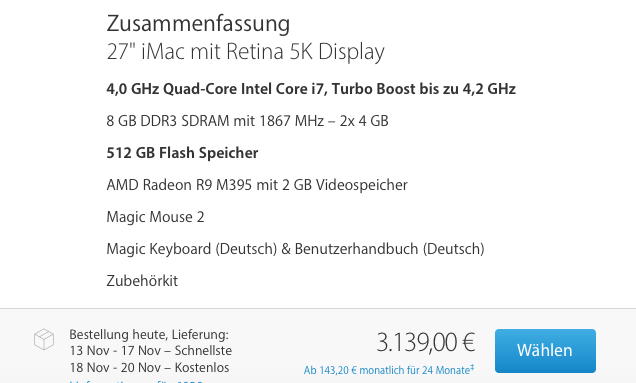
Task: Open the 143,20 € monthly financing link
Action: (389, 370)
